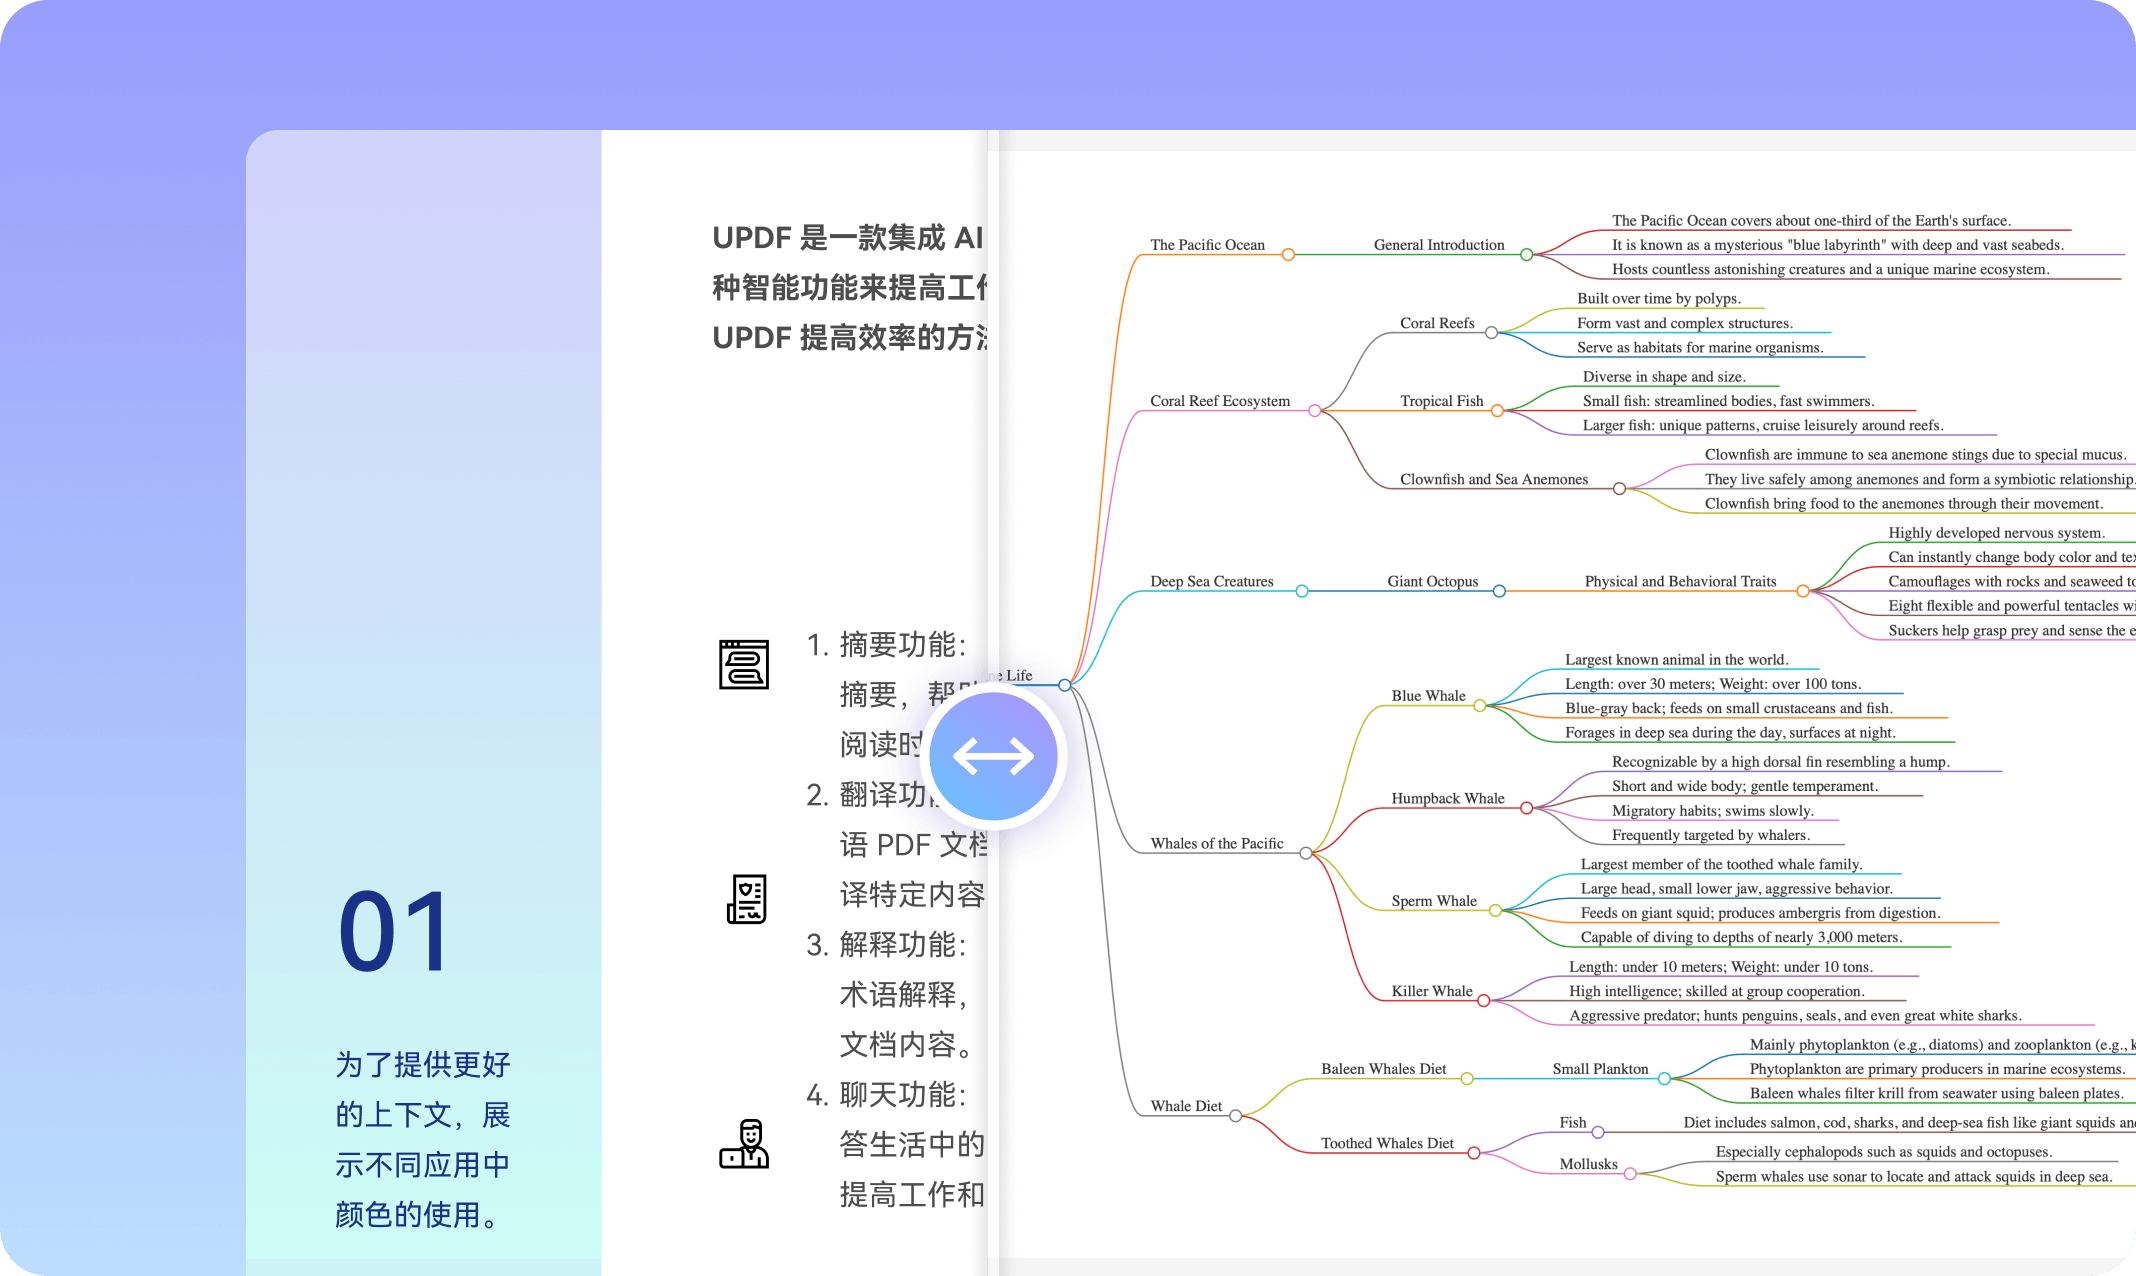Click the comparison slider arrow handle
This screenshot has width=2136, height=1276.
pos(993,755)
